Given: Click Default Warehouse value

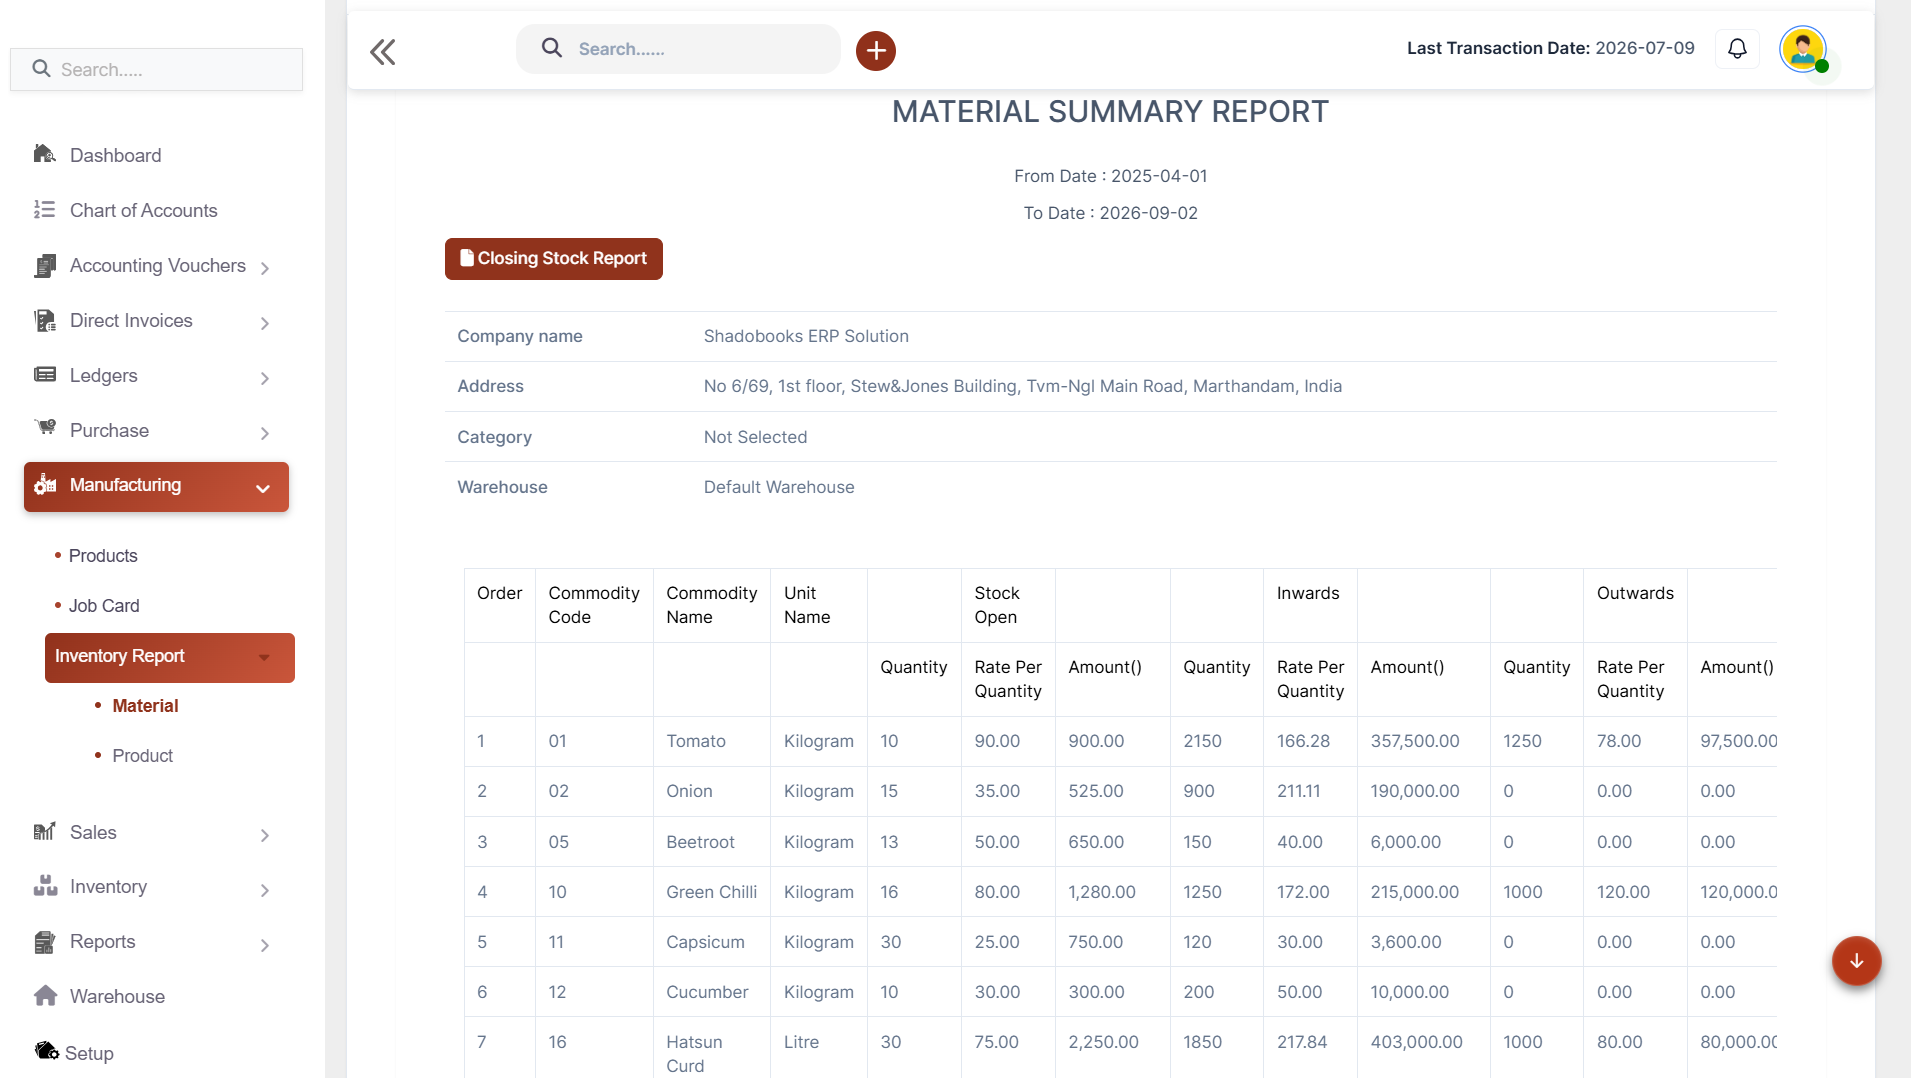Looking at the screenshot, I should coord(779,487).
